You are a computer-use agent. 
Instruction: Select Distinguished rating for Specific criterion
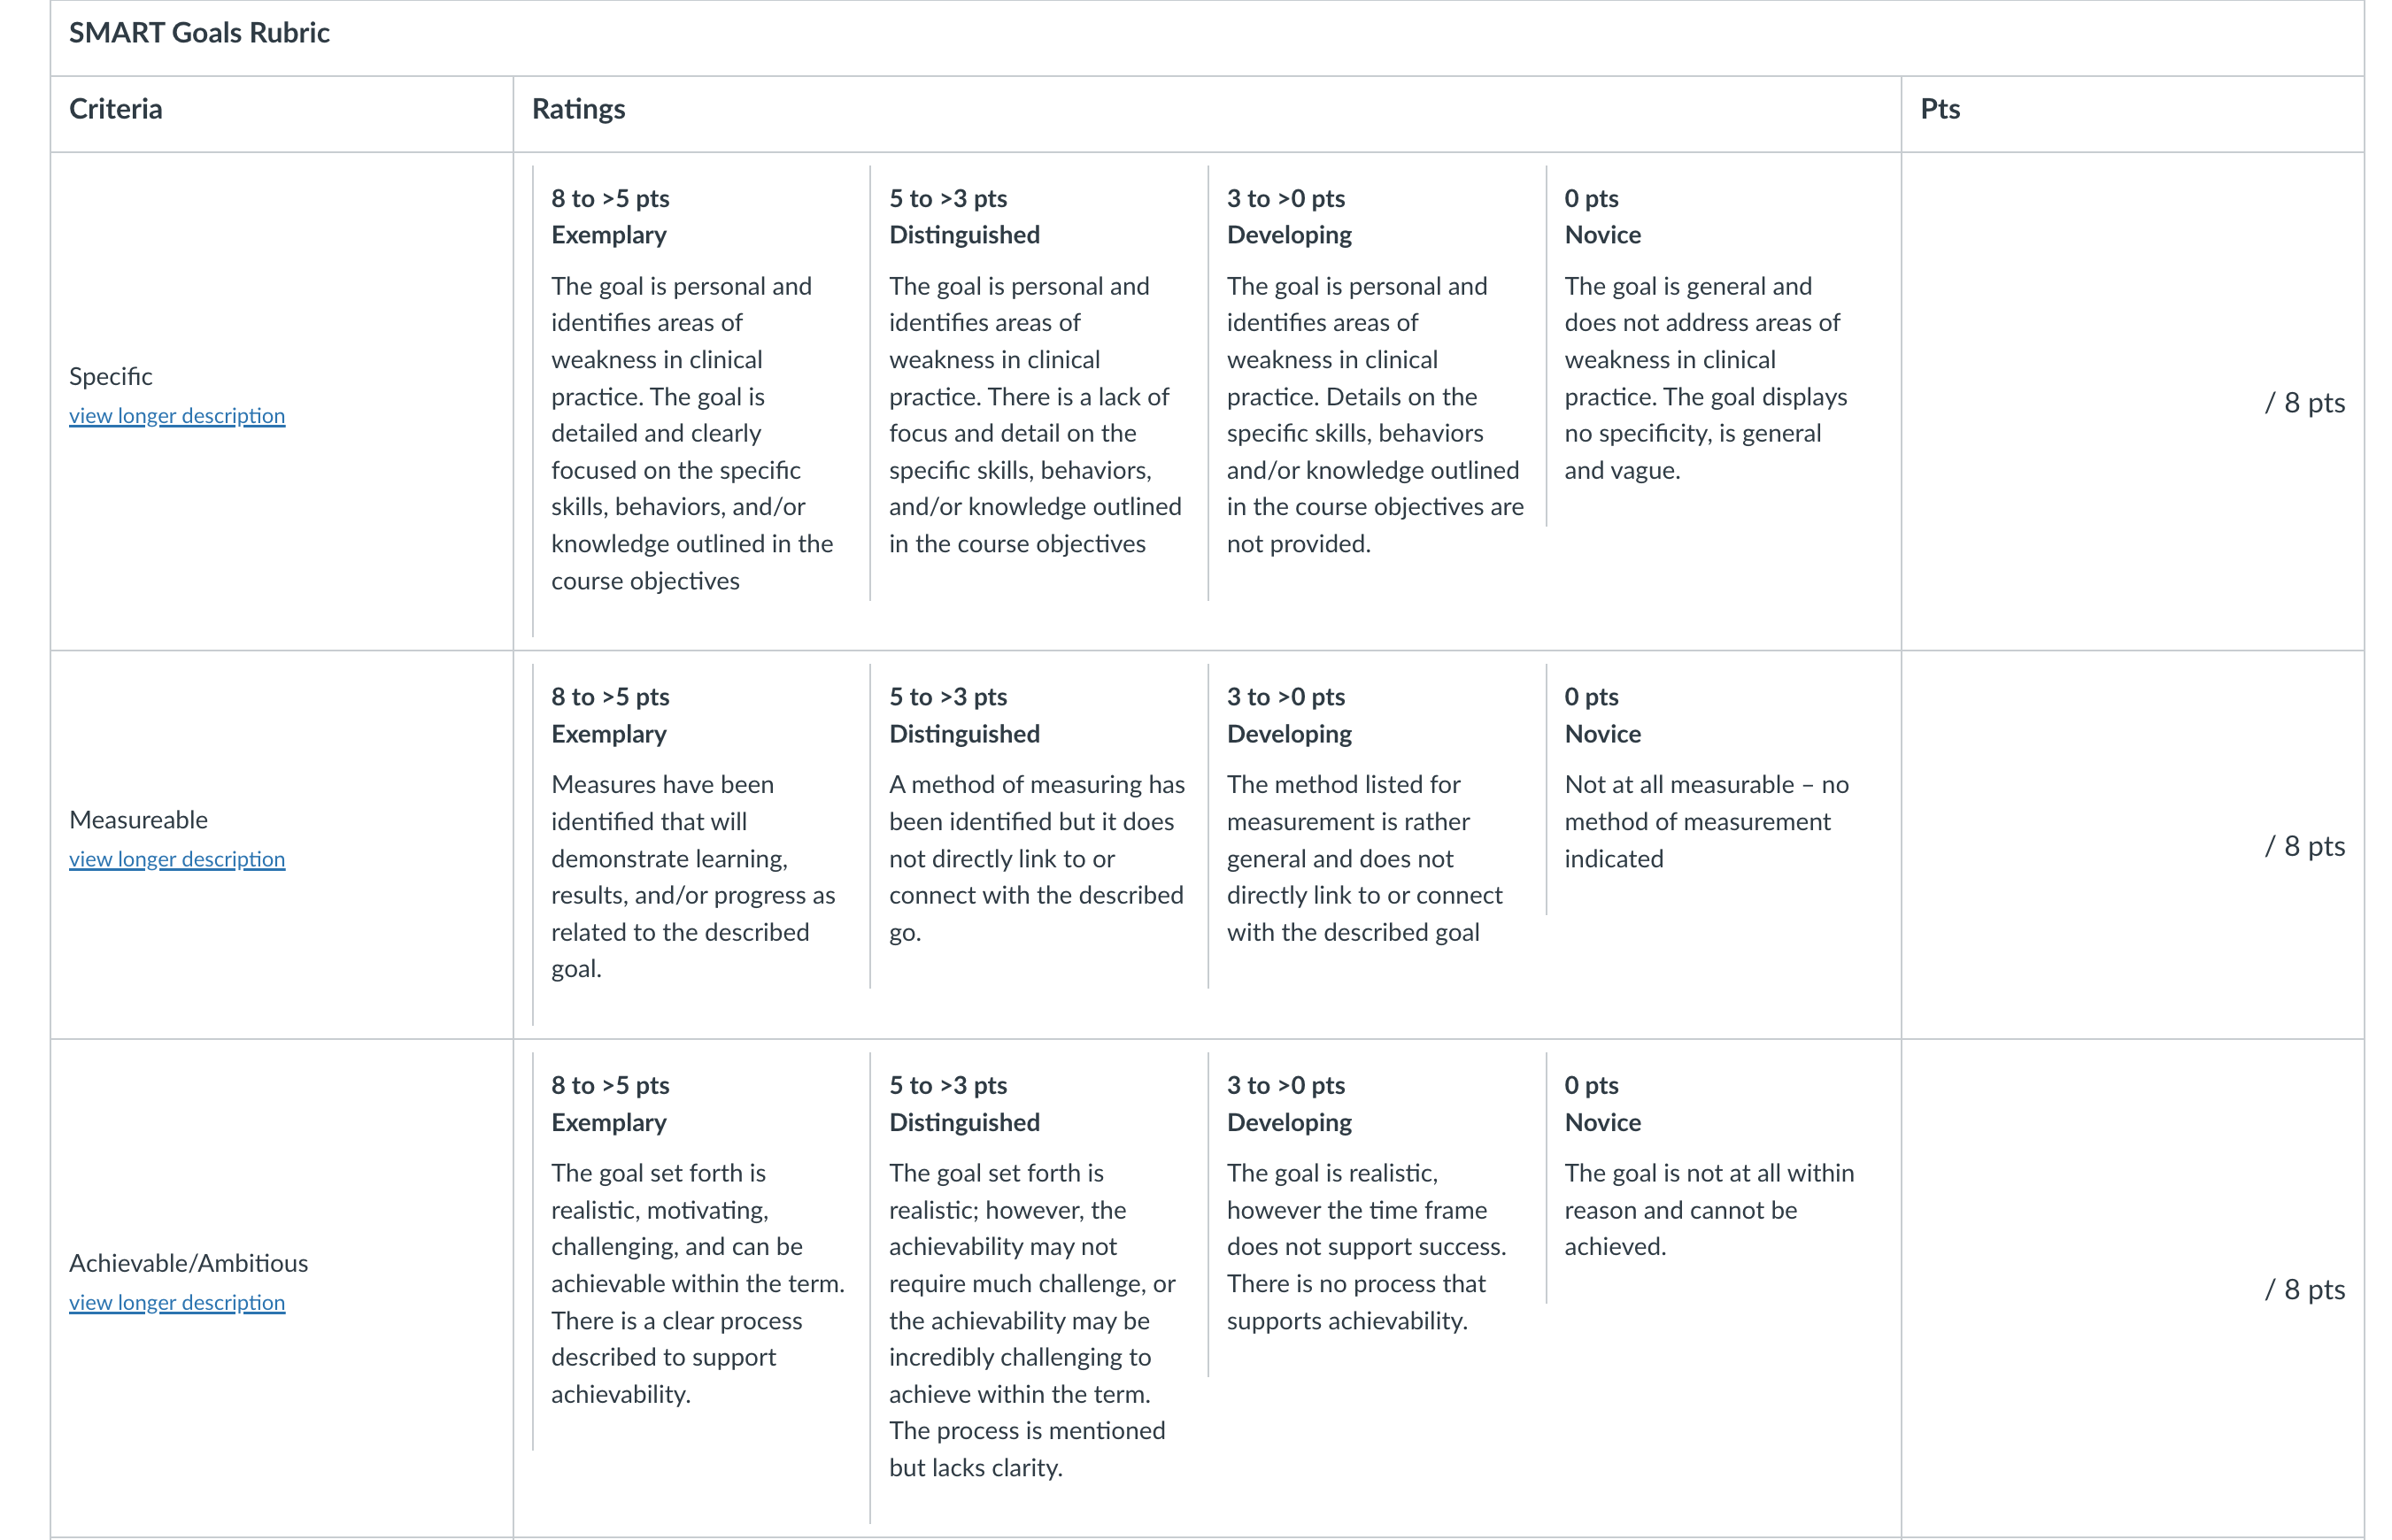(x=1039, y=383)
